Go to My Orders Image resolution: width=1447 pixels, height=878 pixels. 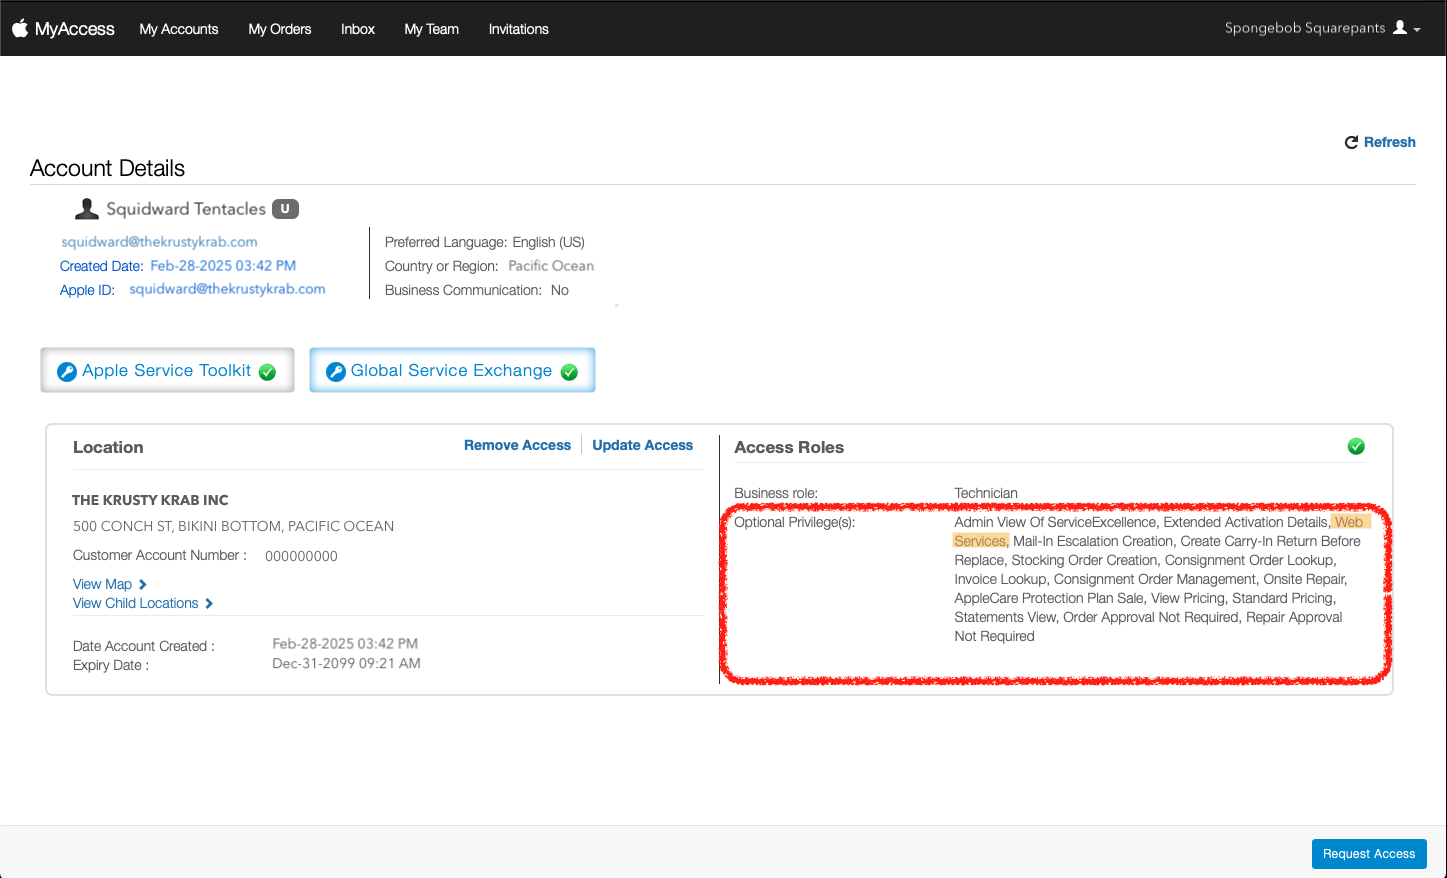click(280, 29)
